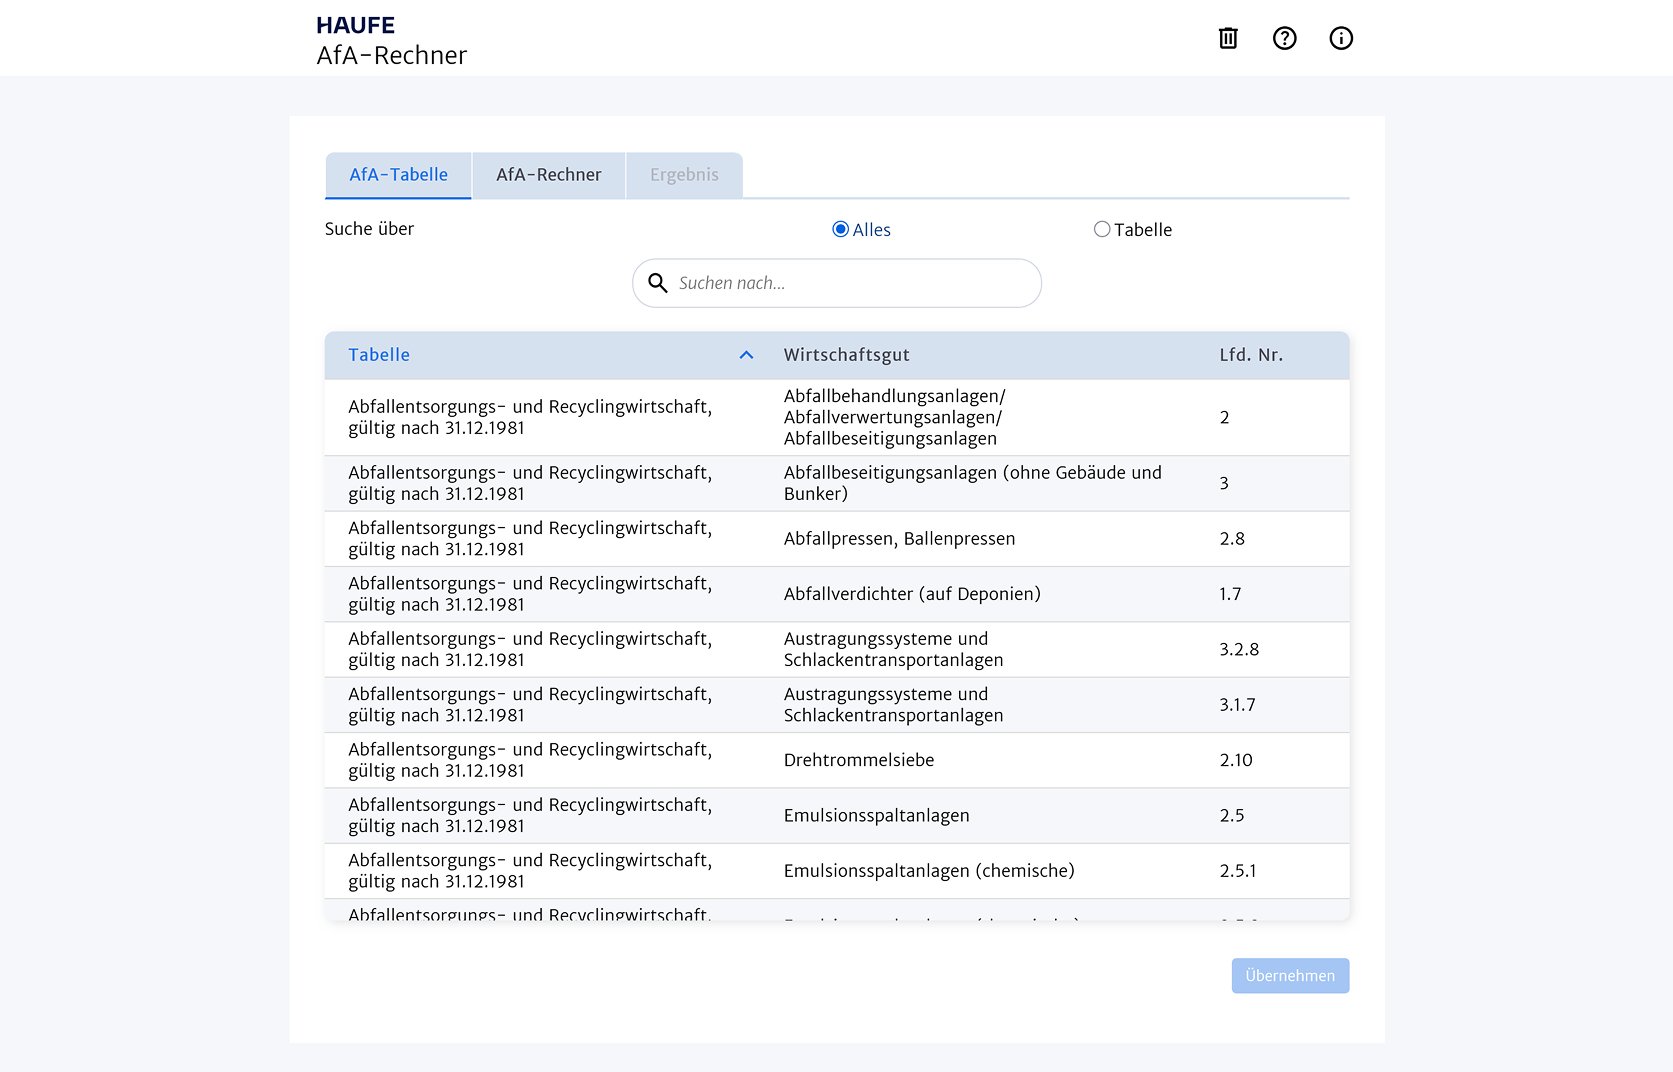Select Abfallbeseitigungsanlagen (ohne Gebäude und Bunker) row
The height and width of the screenshot is (1072, 1673).
coord(837,484)
